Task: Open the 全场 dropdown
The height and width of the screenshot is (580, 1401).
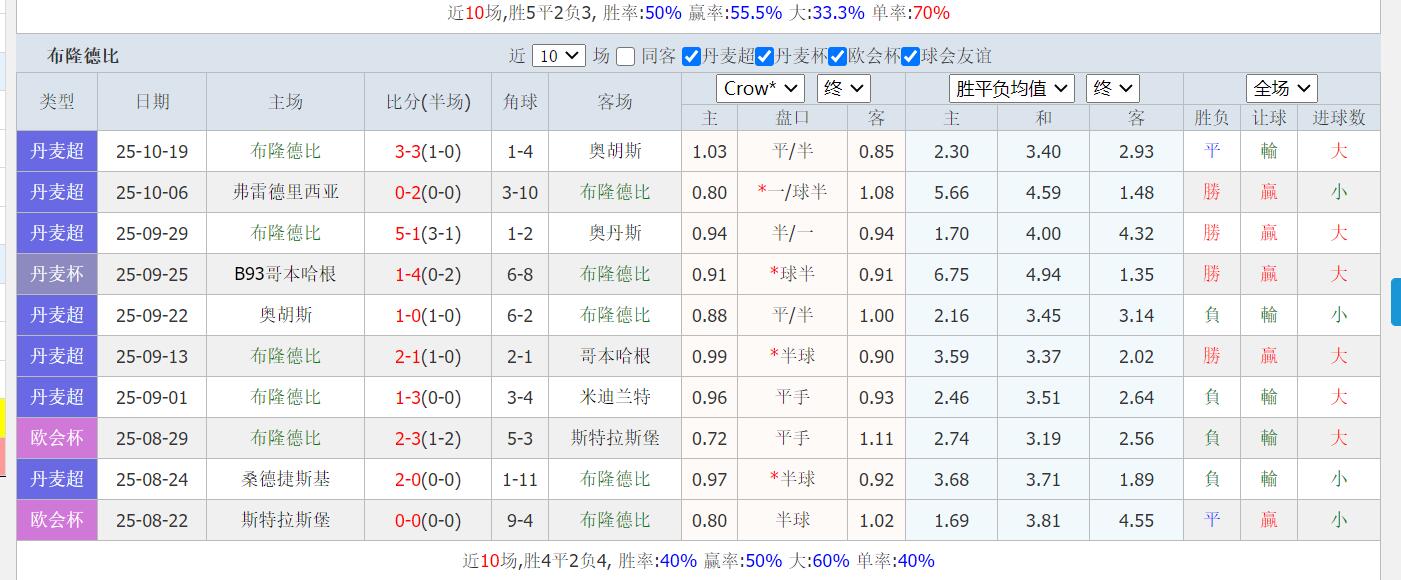Action: coord(1283,88)
